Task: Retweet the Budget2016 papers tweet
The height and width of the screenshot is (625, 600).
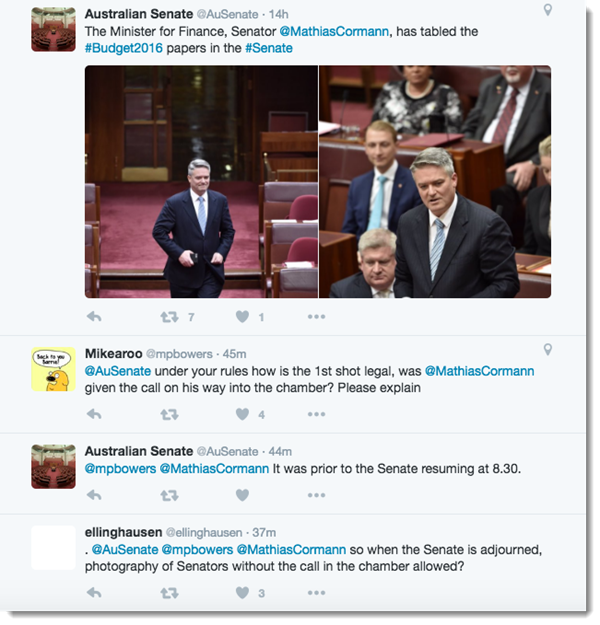Action: pyautogui.click(x=169, y=317)
